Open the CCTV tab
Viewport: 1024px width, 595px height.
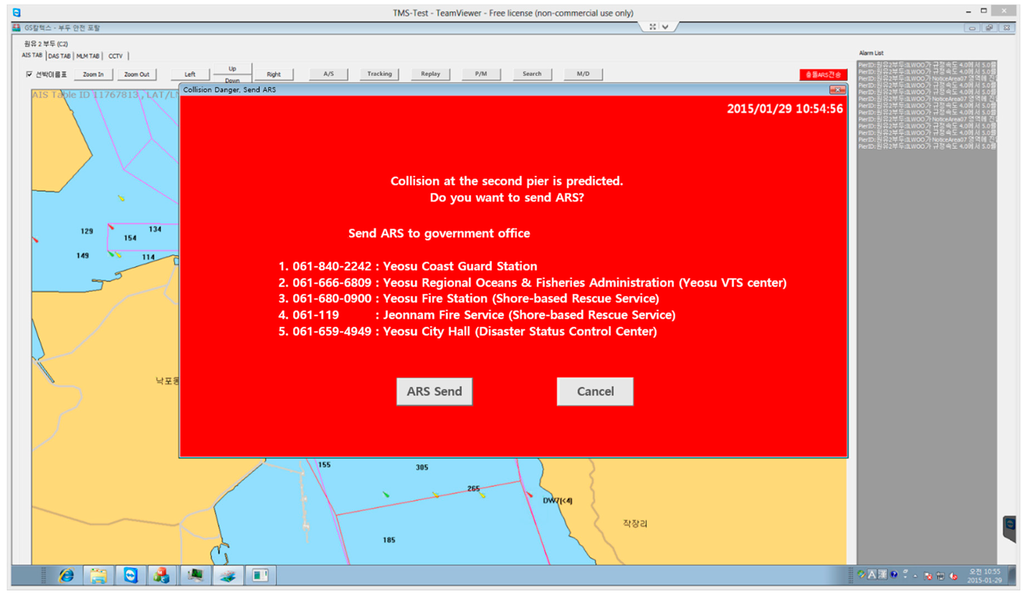click(115, 56)
